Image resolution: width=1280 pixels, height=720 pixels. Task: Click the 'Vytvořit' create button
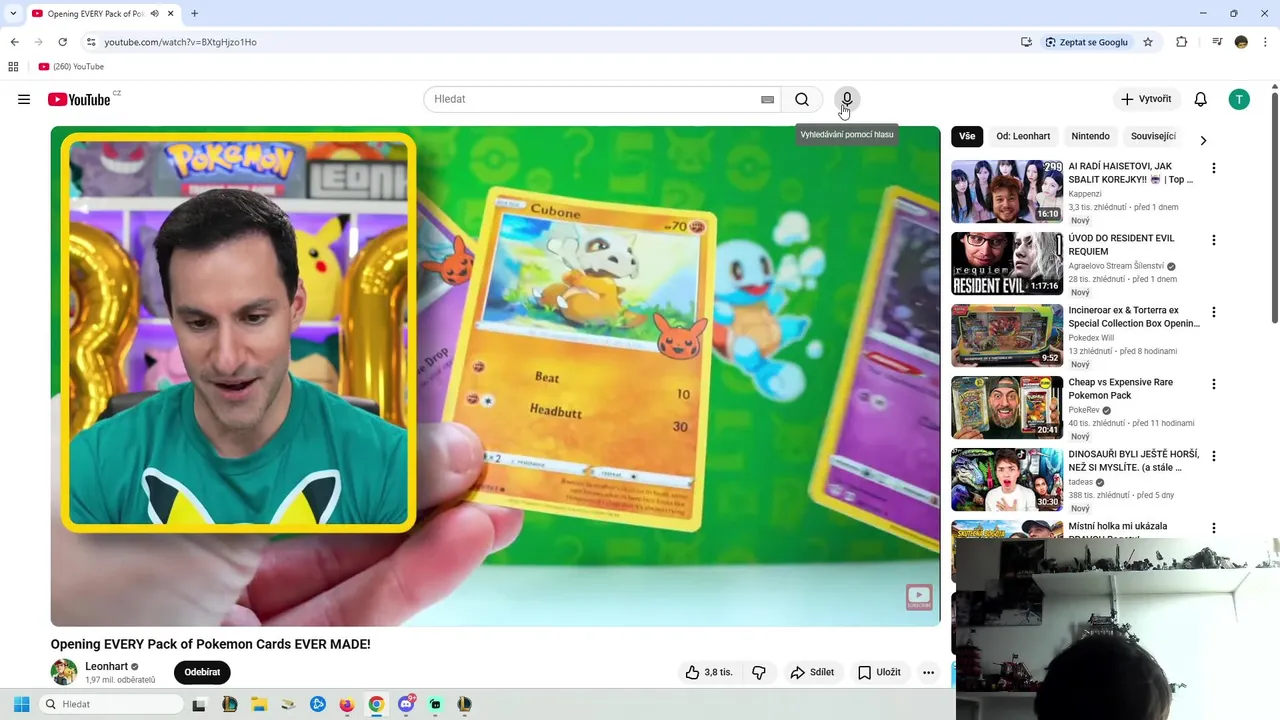tap(1146, 99)
